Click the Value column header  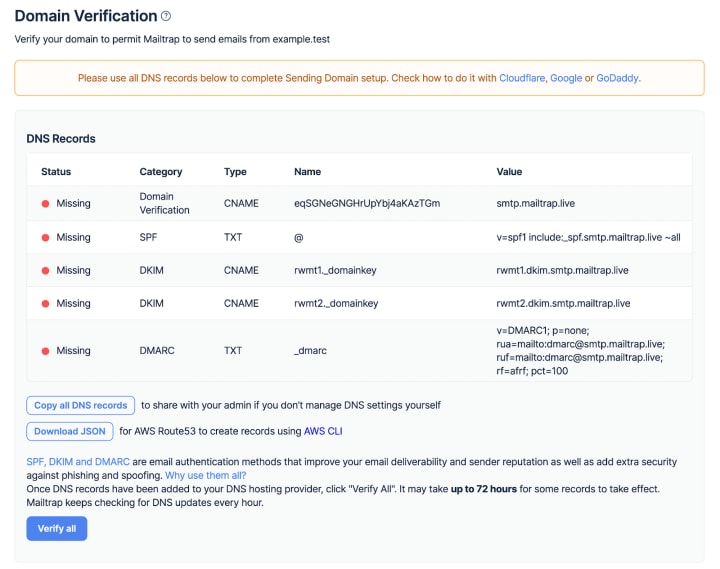click(509, 172)
